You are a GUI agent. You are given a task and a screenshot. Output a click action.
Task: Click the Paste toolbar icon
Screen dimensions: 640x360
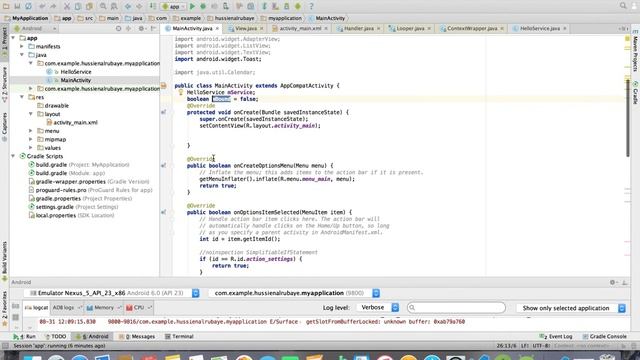coord(89,6)
